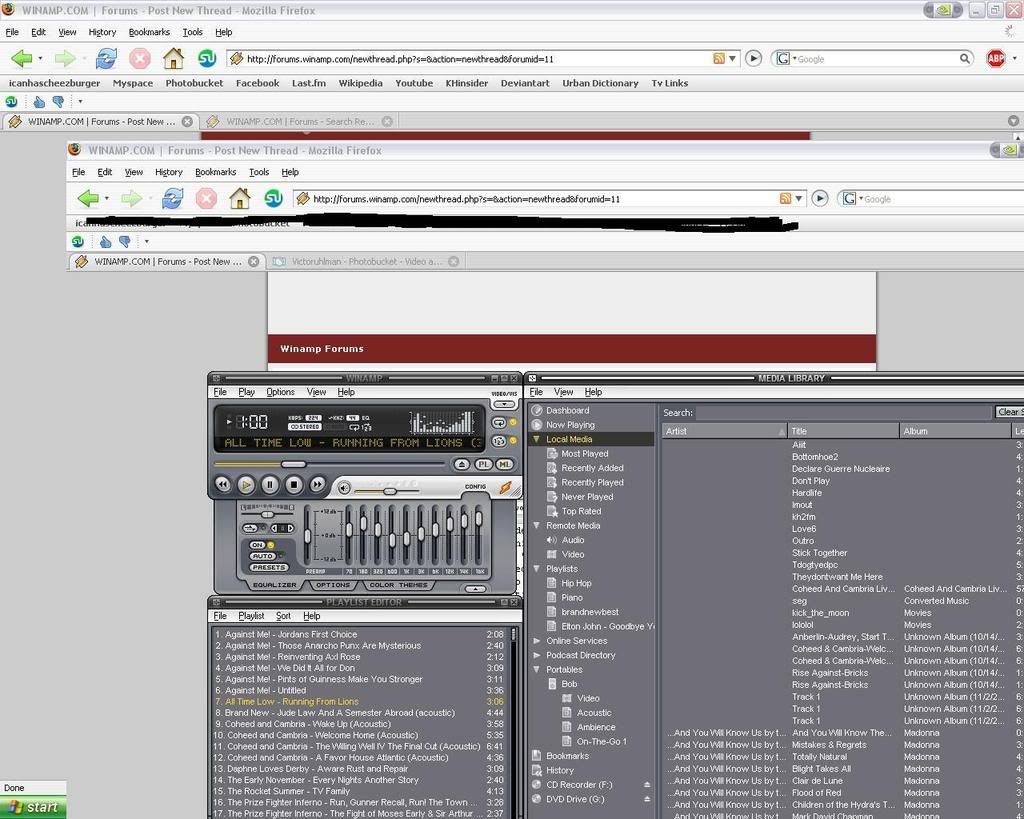Open Last.fm bookmark link
Viewport: 1024px width, 819px height.
308,83
